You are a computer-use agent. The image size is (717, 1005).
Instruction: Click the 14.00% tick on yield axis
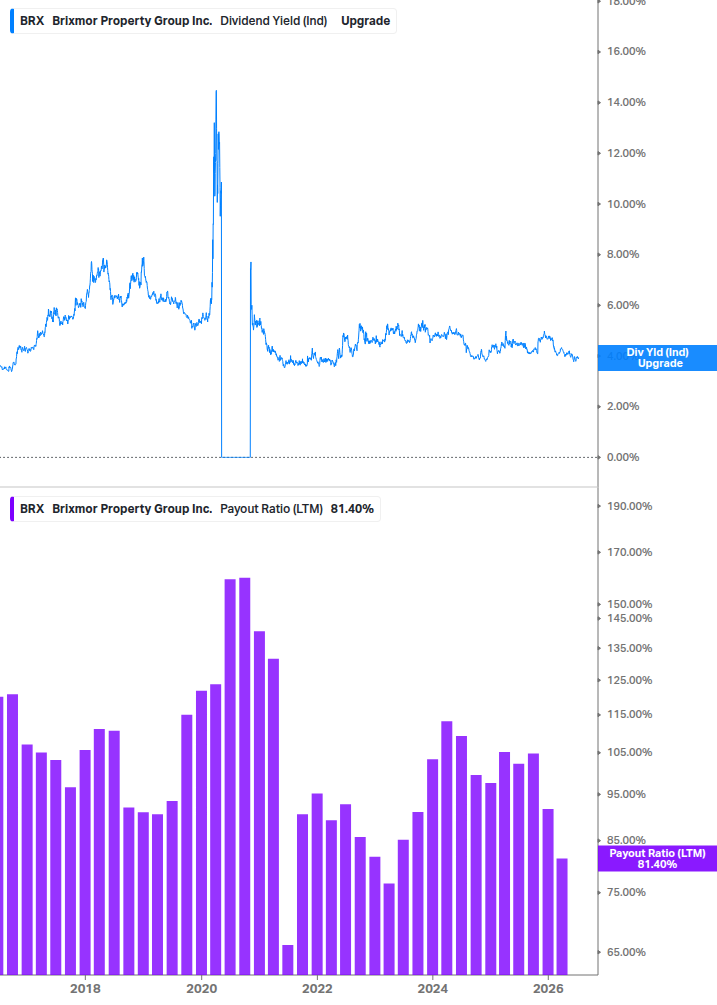pyautogui.click(x=626, y=103)
